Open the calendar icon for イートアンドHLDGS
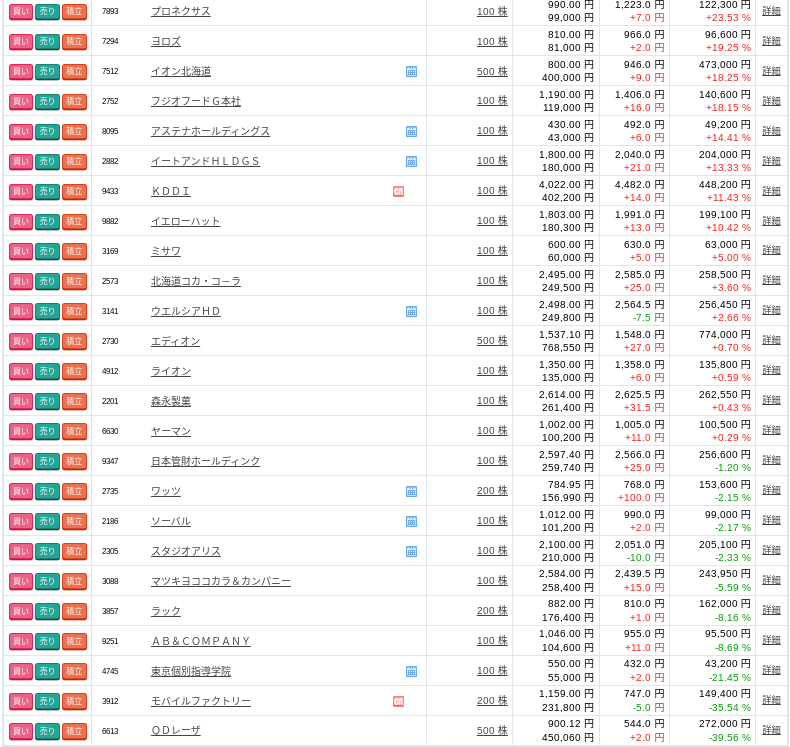Screen dimensions: 790x747 pyautogui.click(x=411, y=162)
